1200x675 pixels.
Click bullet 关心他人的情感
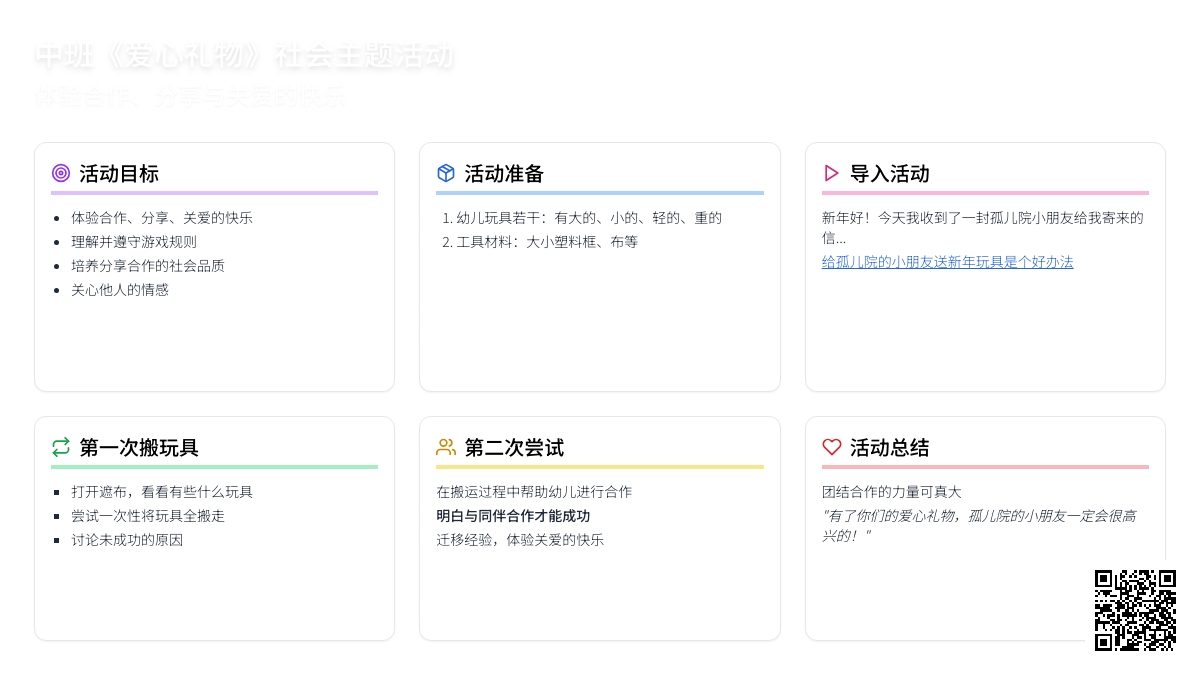[120, 290]
